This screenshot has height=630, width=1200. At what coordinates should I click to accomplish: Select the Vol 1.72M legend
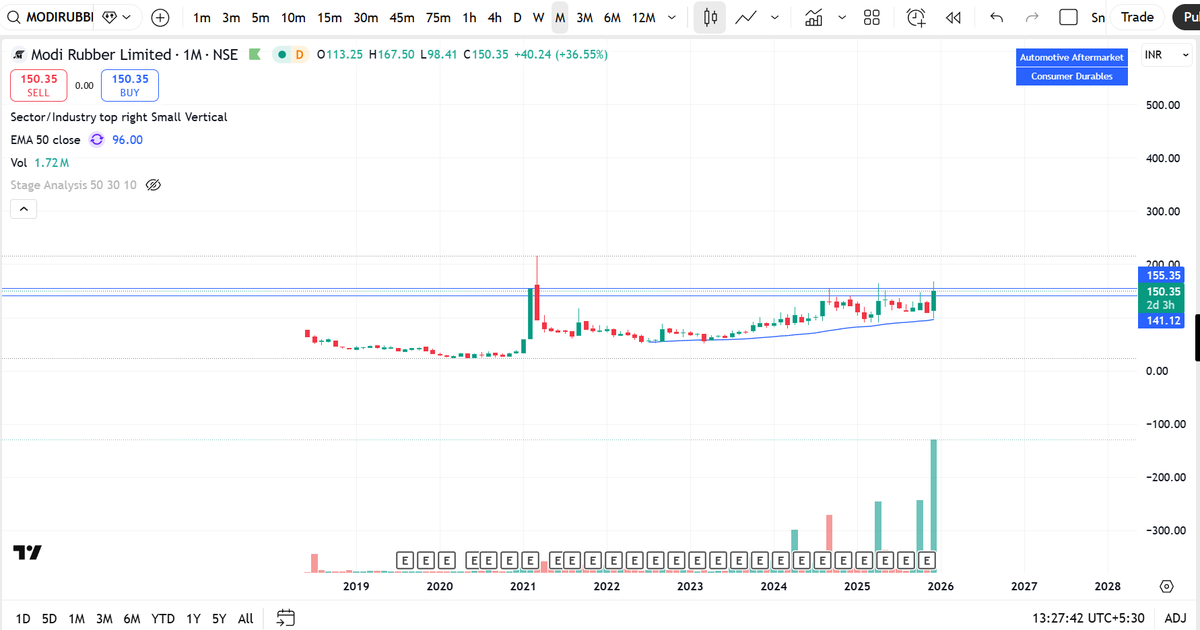[40, 162]
